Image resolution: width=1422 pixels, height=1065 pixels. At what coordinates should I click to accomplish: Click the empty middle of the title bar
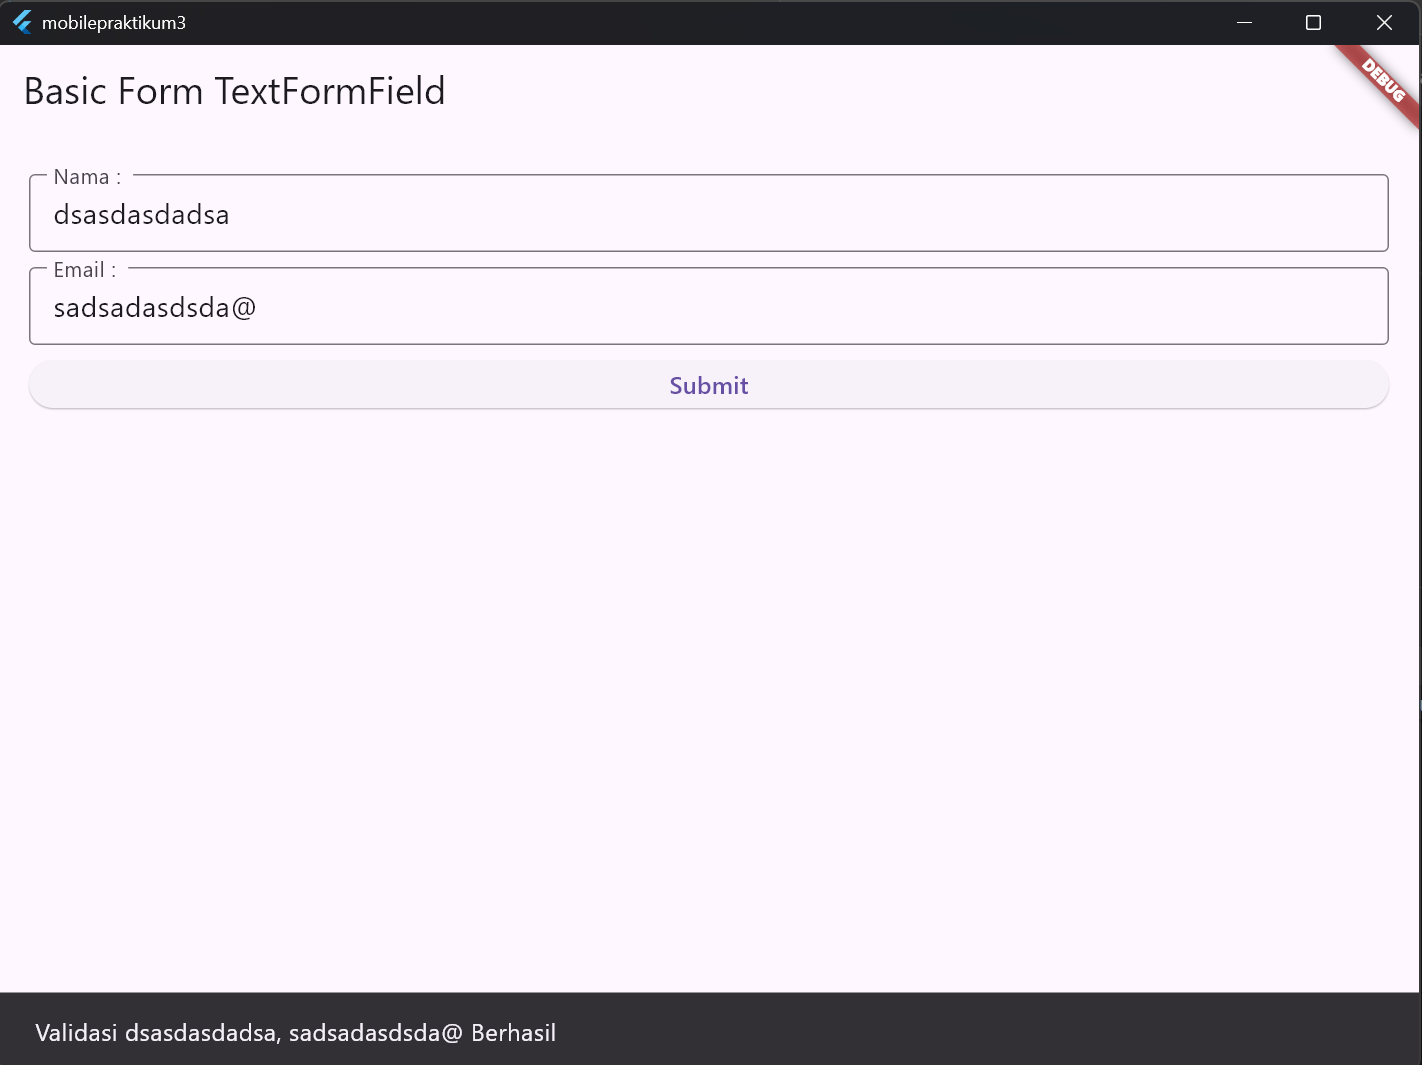pos(700,22)
